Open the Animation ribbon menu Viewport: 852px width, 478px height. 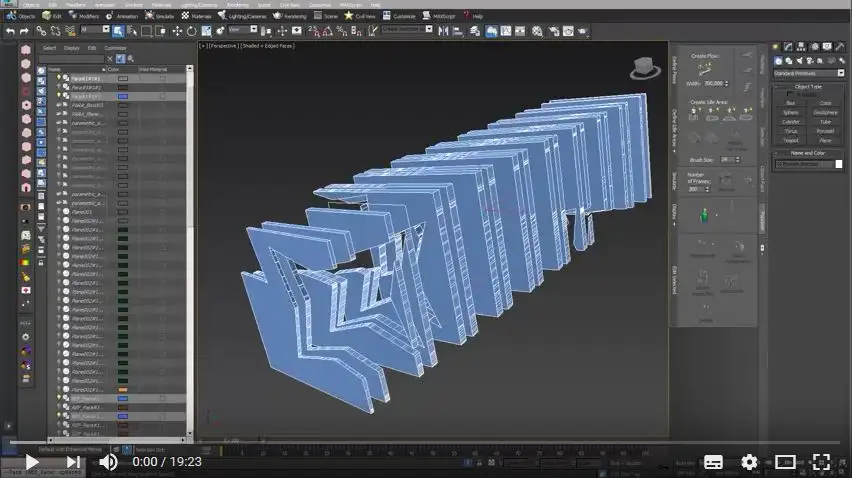tap(122, 16)
